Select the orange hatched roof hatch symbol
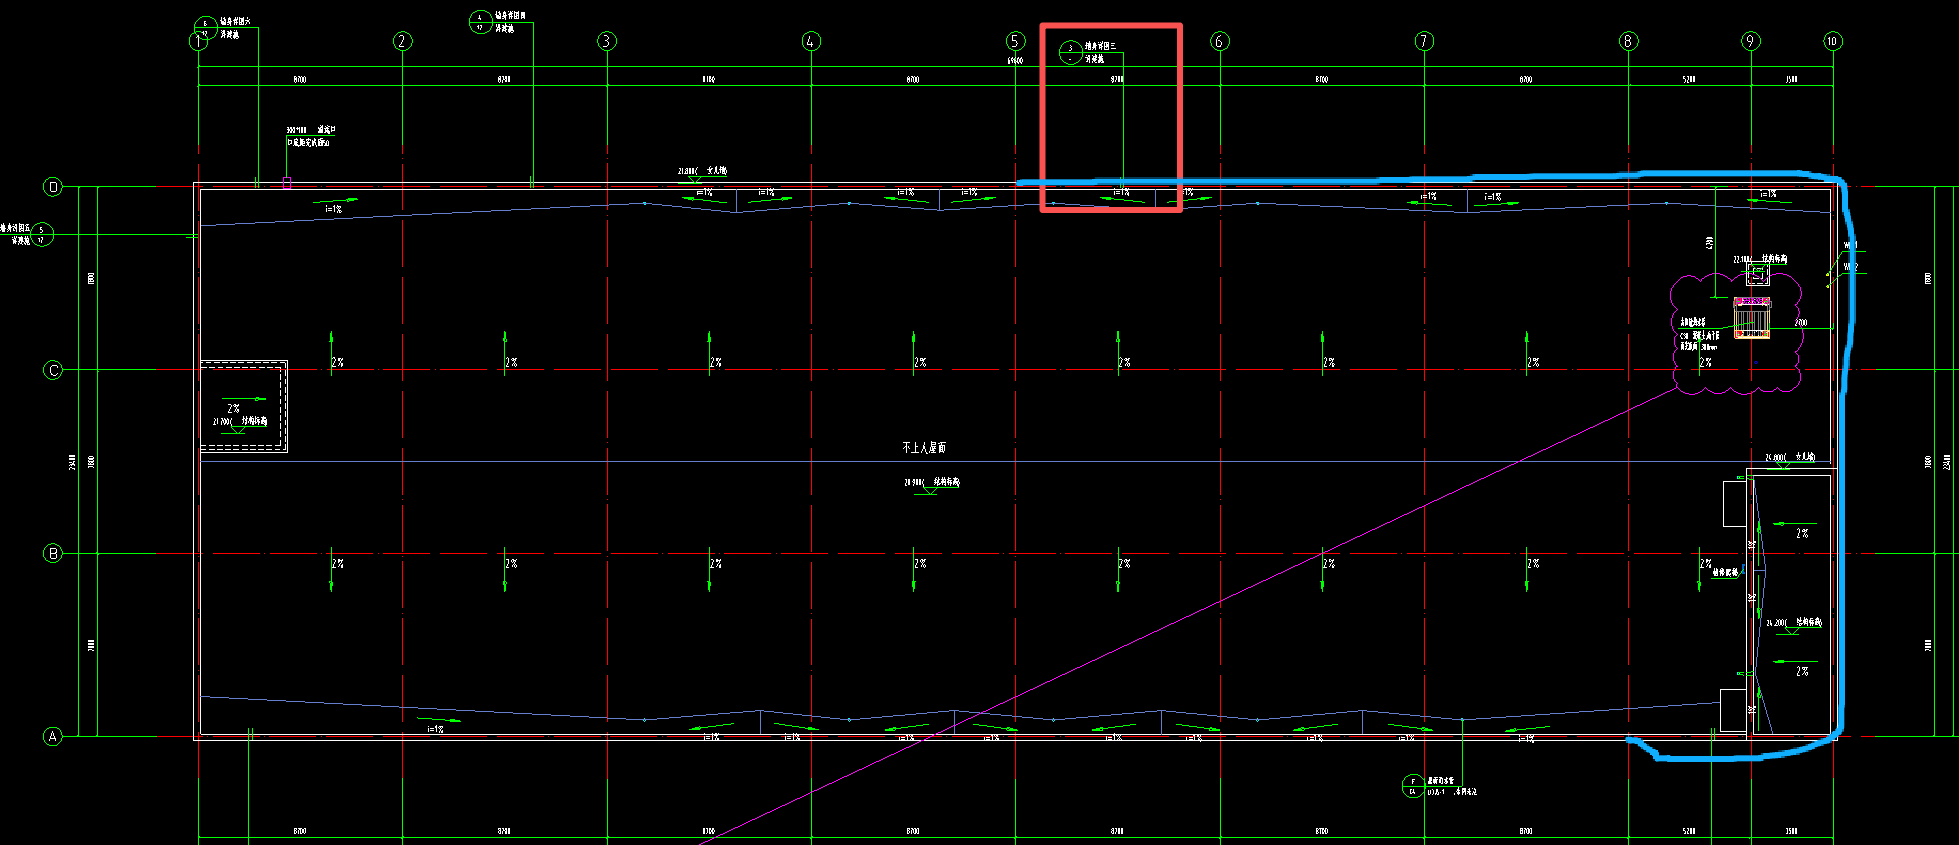Viewport: 1959px width, 845px height. [x=1752, y=318]
